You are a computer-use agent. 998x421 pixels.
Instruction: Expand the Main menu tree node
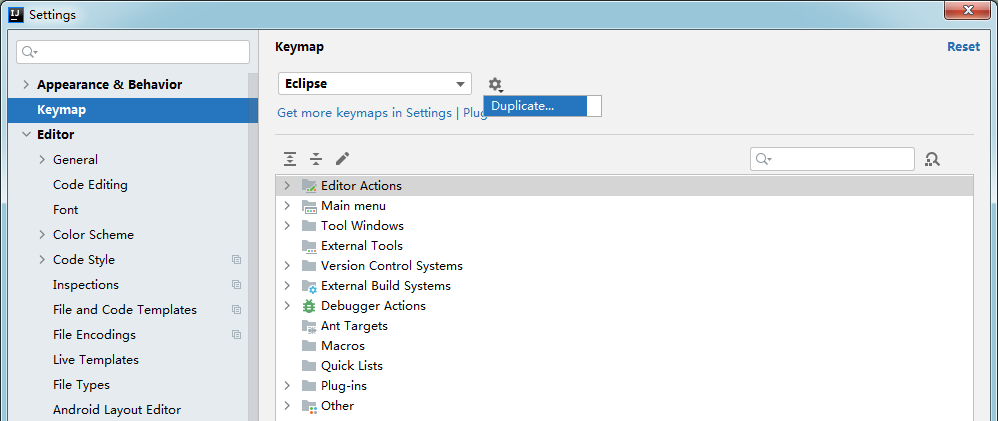287,206
